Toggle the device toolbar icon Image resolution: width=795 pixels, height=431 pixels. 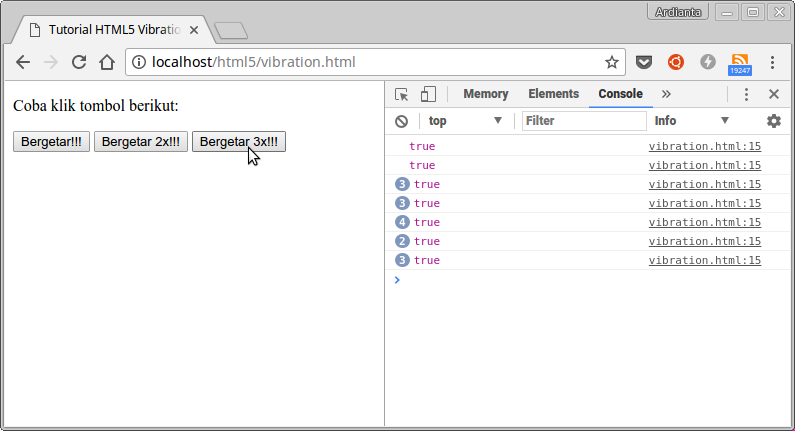click(x=428, y=94)
